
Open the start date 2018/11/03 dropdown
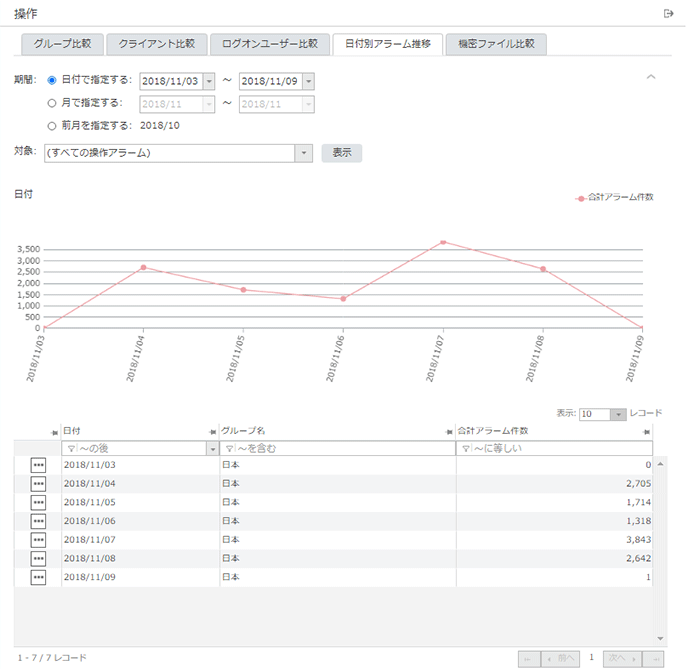click(x=208, y=81)
